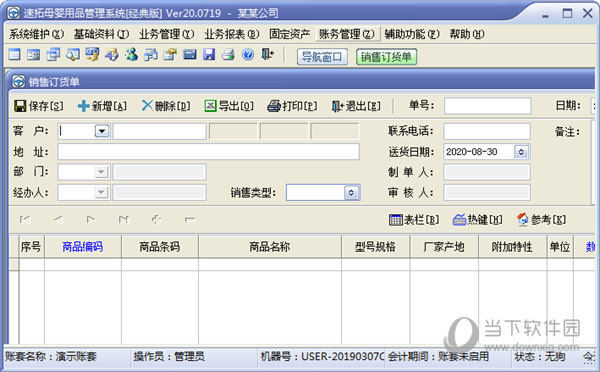The height and width of the screenshot is (372, 600).
Task: Expand the 经办人 handler dropdown
Action: click(x=101, y=192)
